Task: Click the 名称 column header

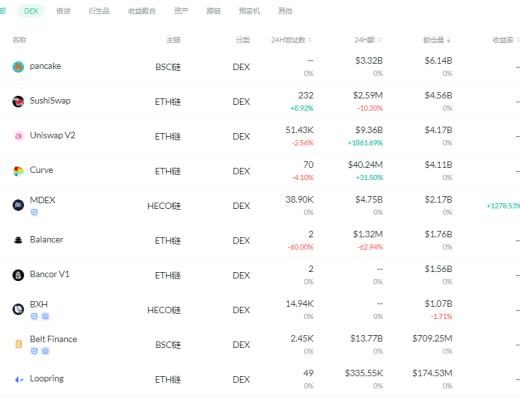Action: 19,40
